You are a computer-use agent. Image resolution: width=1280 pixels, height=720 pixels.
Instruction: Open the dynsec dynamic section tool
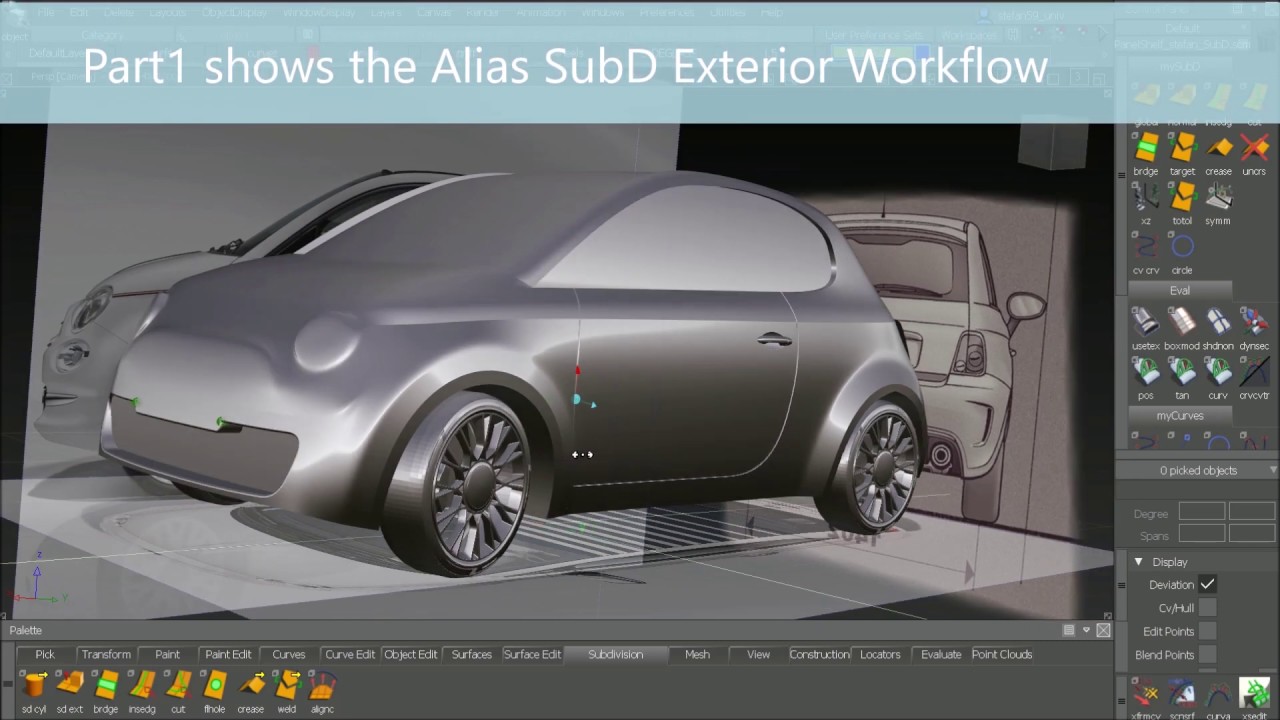(1254, 322)
